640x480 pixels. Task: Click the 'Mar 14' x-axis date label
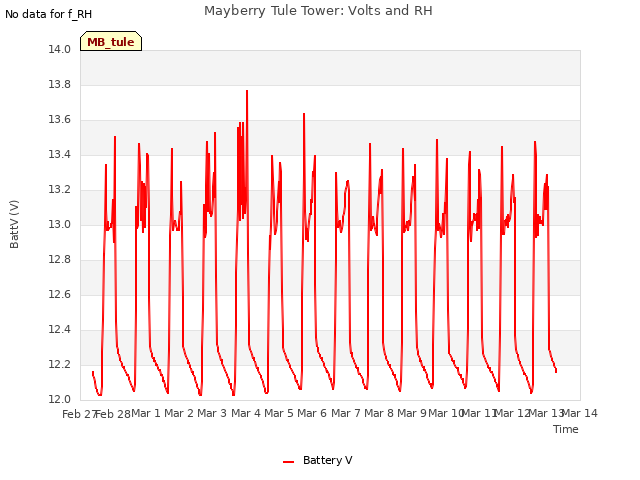580,413
